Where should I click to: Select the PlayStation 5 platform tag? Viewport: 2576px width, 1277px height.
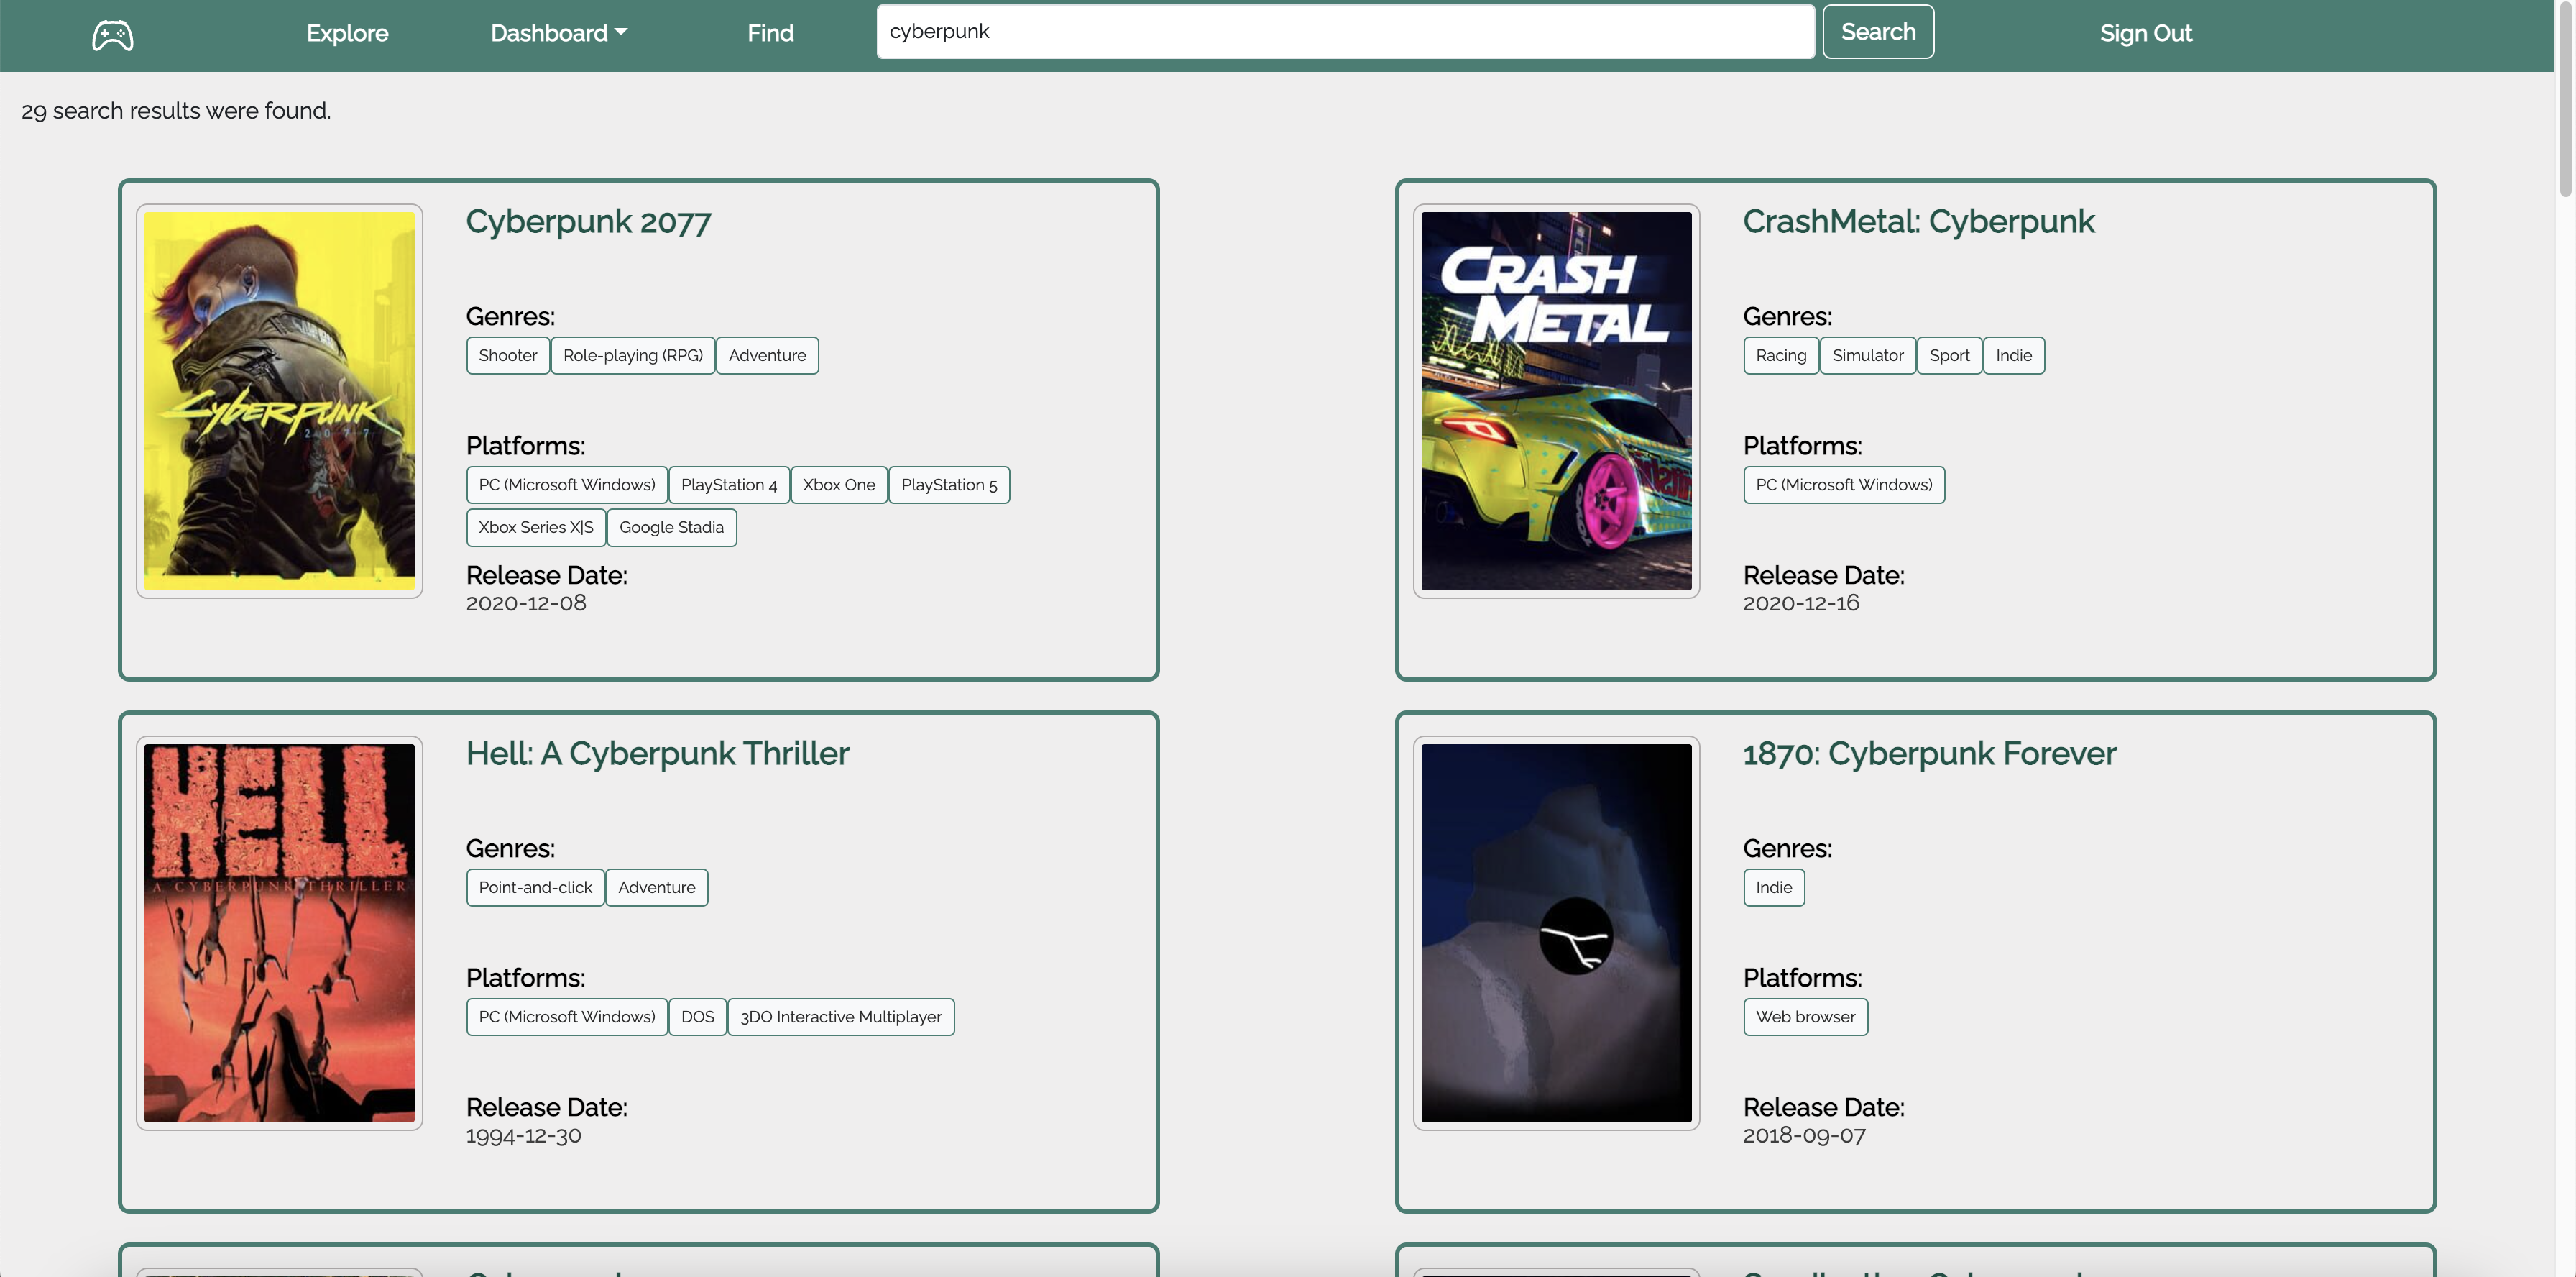click(949, 484)
